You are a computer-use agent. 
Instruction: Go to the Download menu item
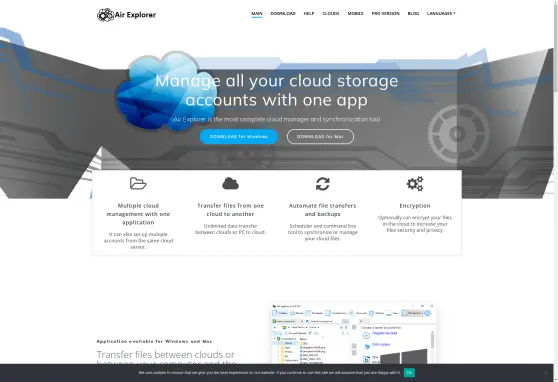(x=283, y=14)
